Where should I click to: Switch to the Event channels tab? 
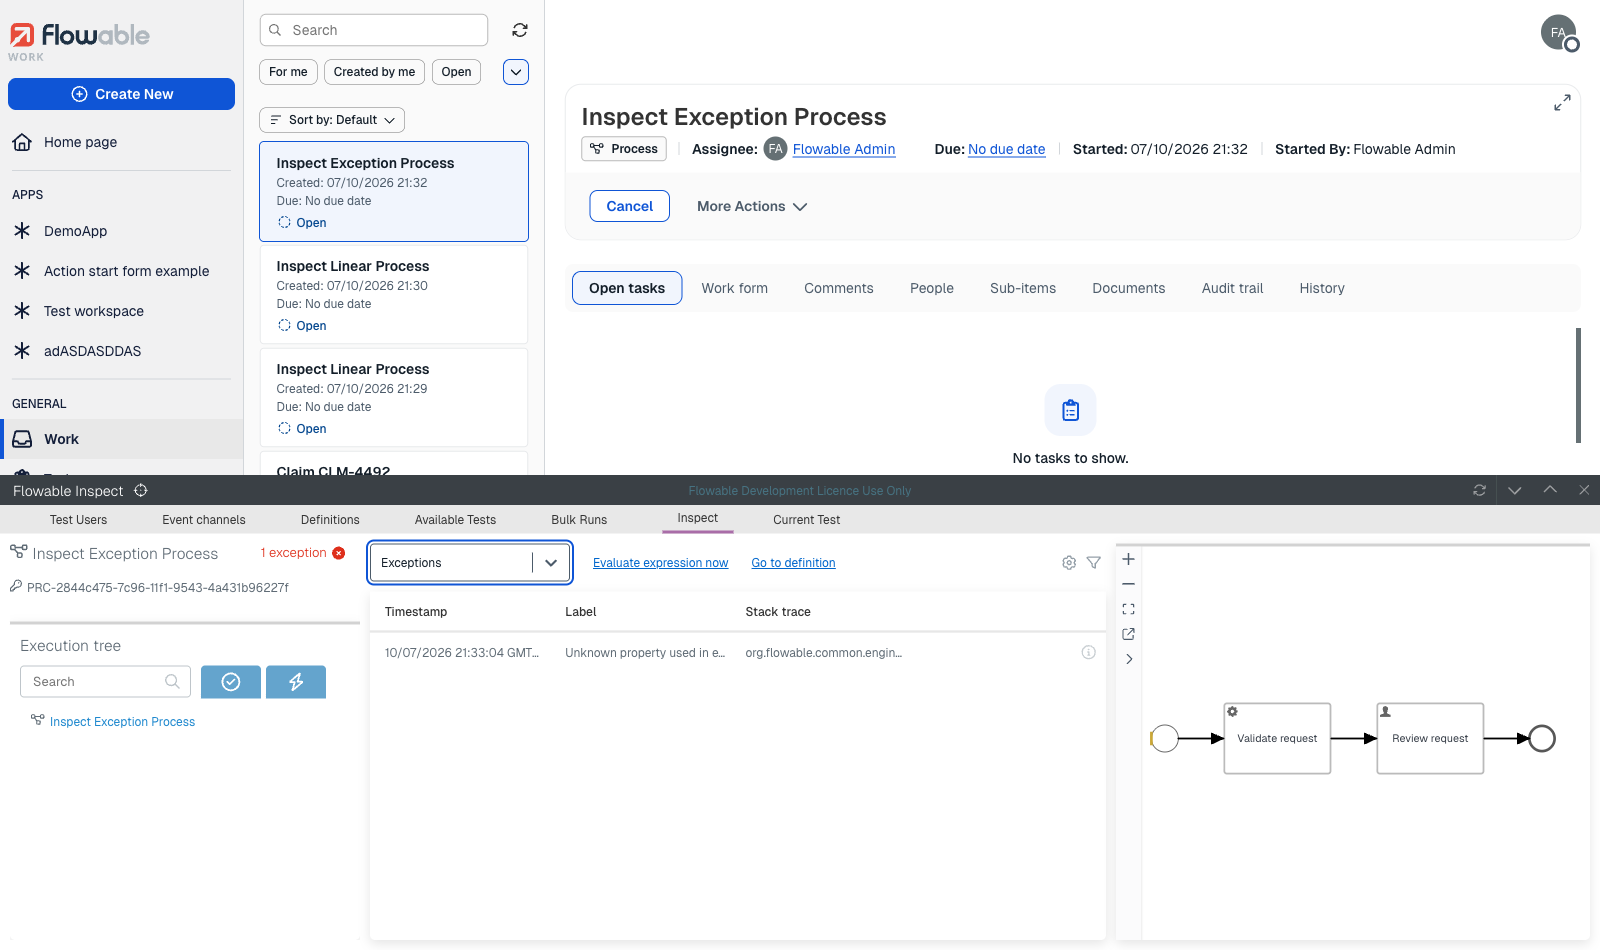pos(204,520)
